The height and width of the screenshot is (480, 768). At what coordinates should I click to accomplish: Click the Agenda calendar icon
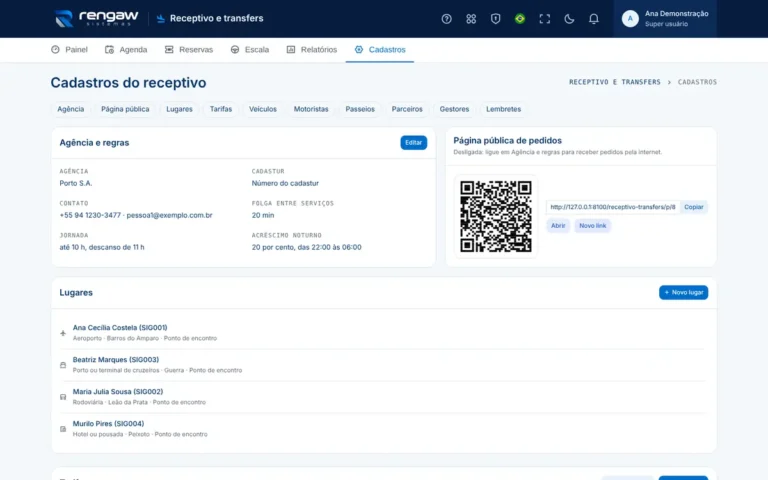[109, 49]
